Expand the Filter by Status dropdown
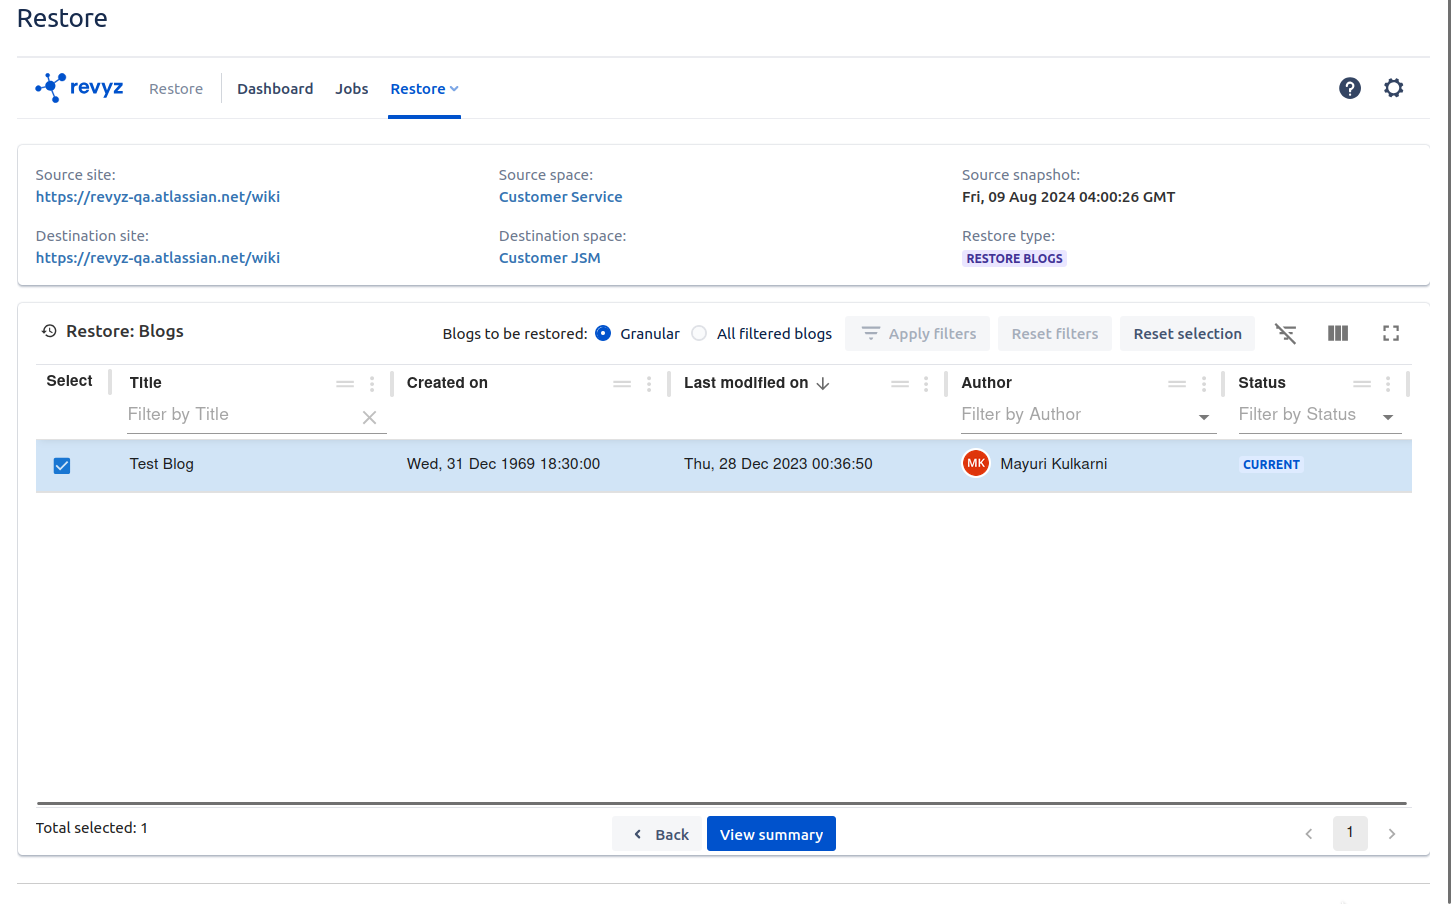1452x904 pixels. [x=1387, y=417]
